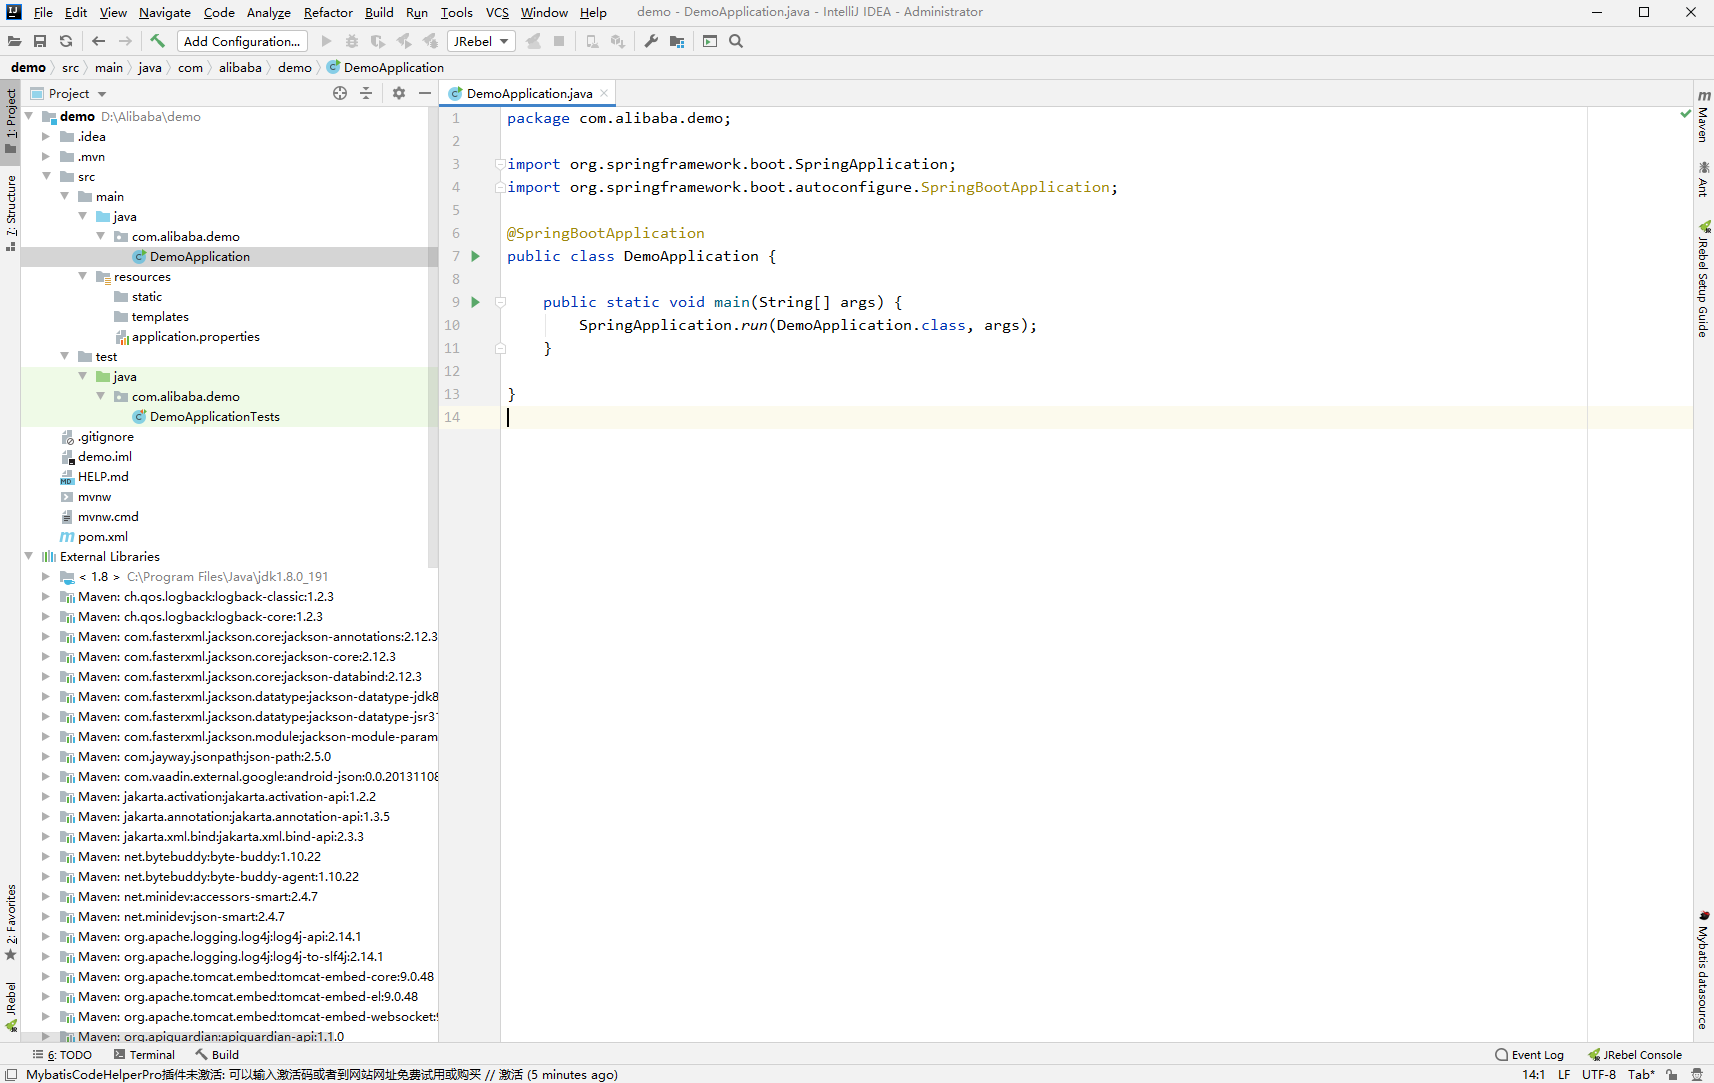Select pom.xml in the project tree
1714x1083 pixels.
click(101, 536)
